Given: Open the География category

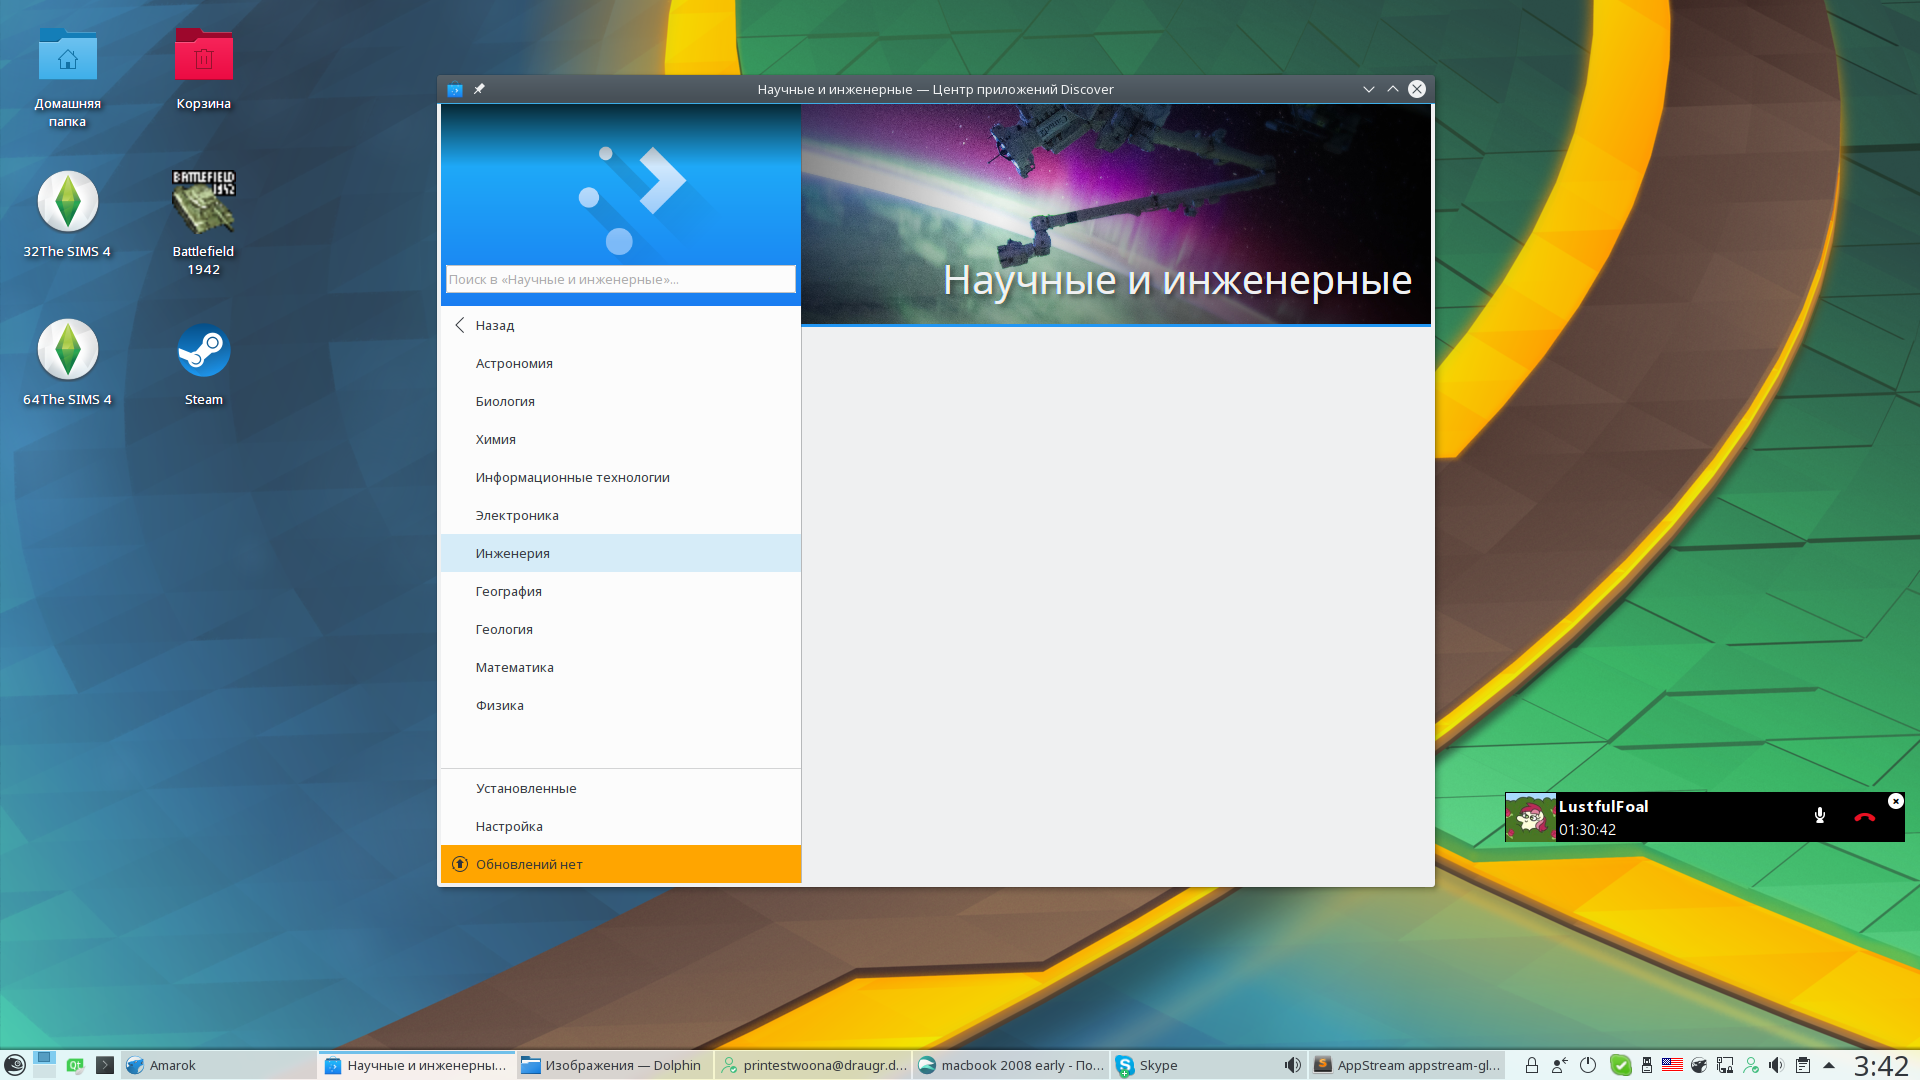Looking at the screenshot, I should [x=620, y=591].
